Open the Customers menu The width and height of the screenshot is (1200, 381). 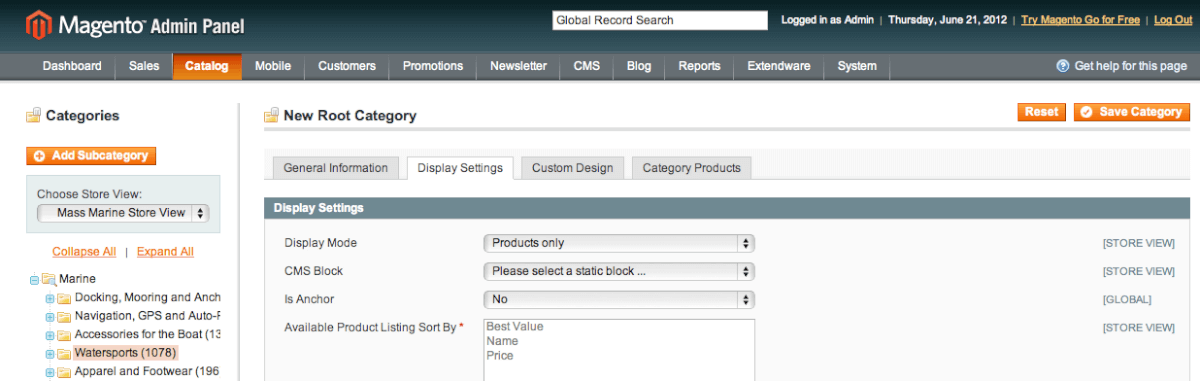tap(347, 67)
